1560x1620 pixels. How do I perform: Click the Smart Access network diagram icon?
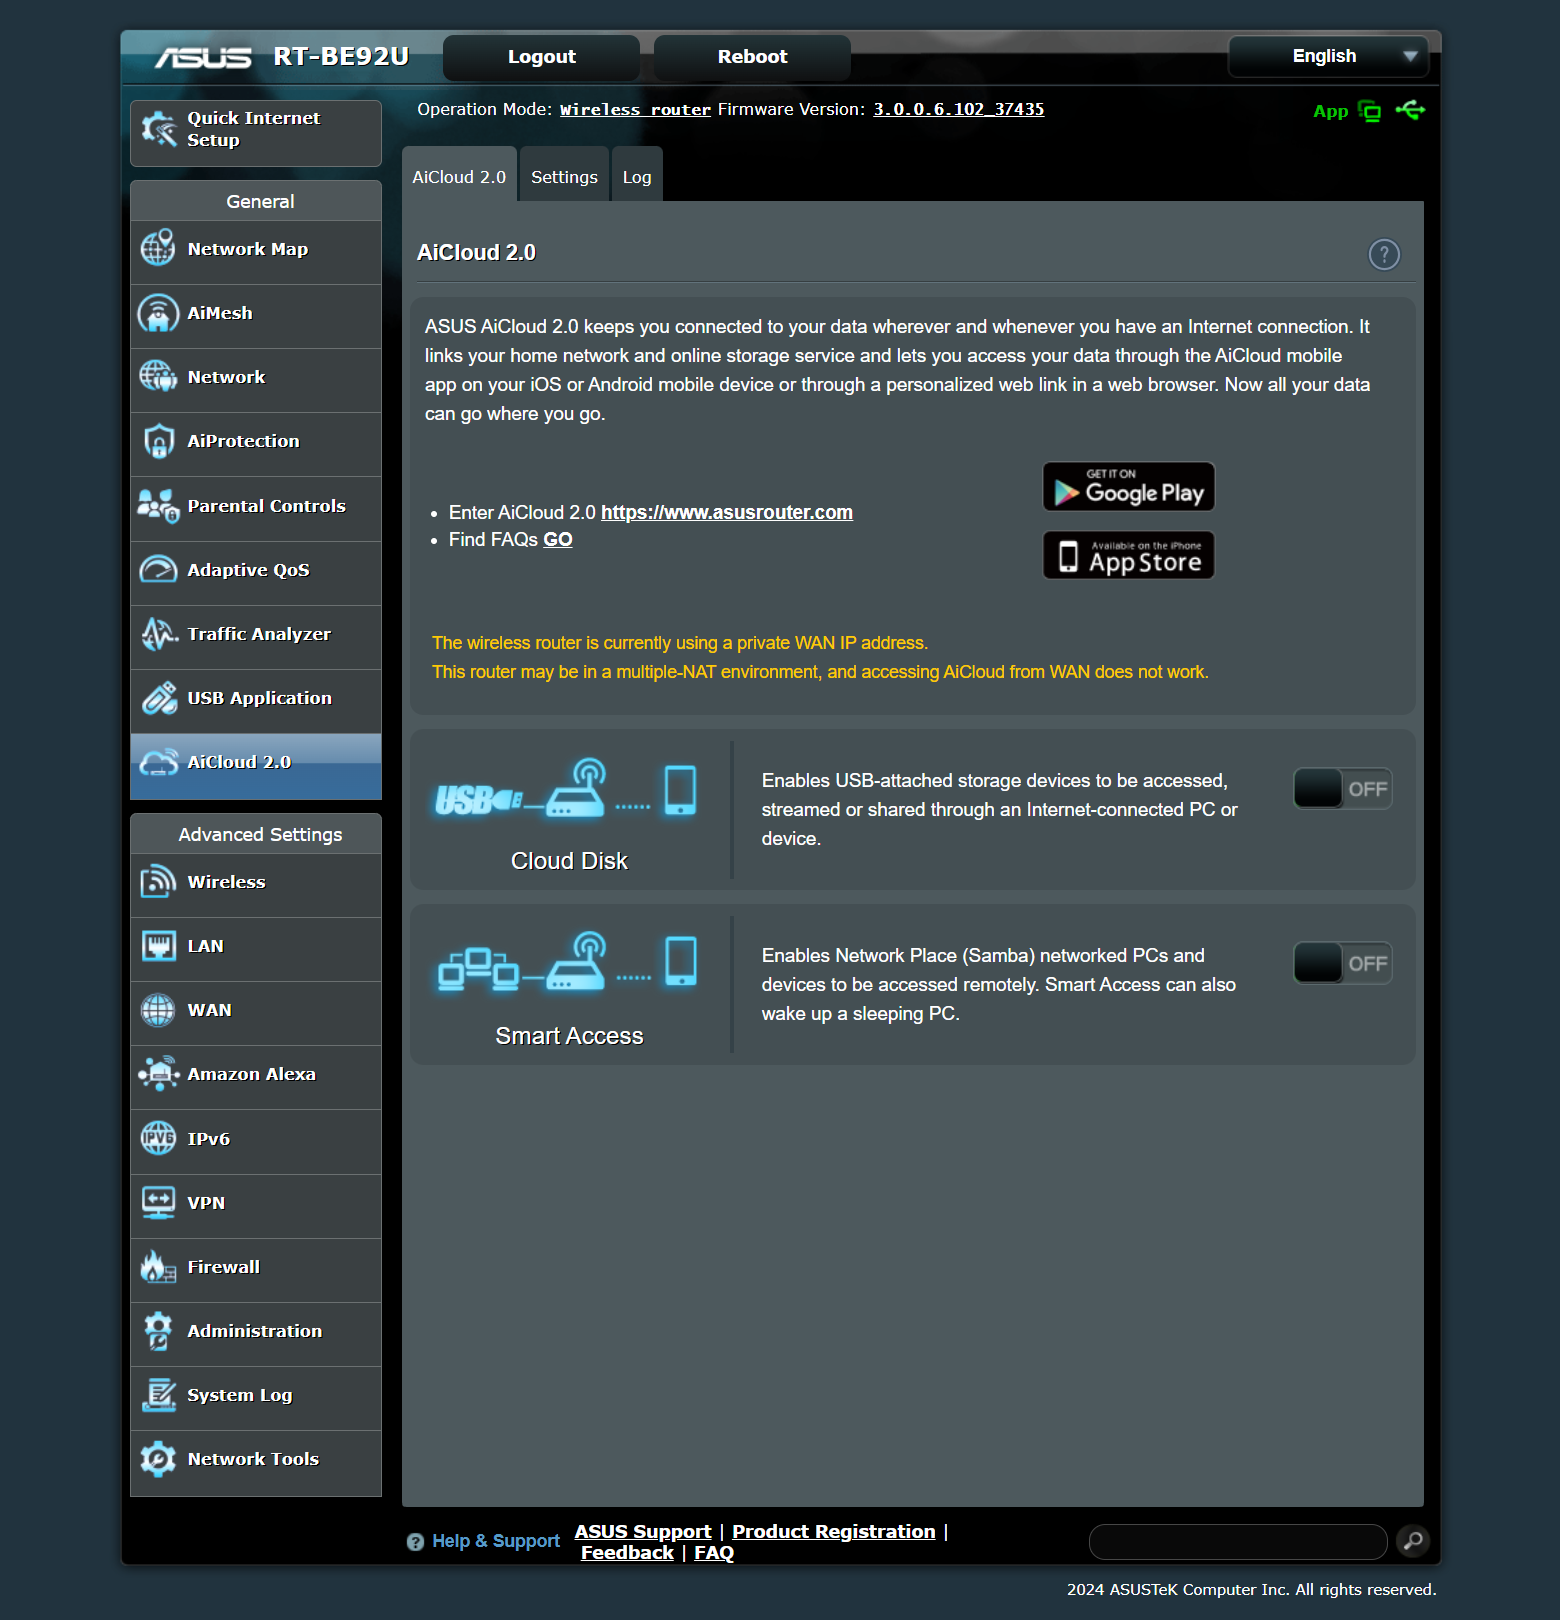(568, 962)
